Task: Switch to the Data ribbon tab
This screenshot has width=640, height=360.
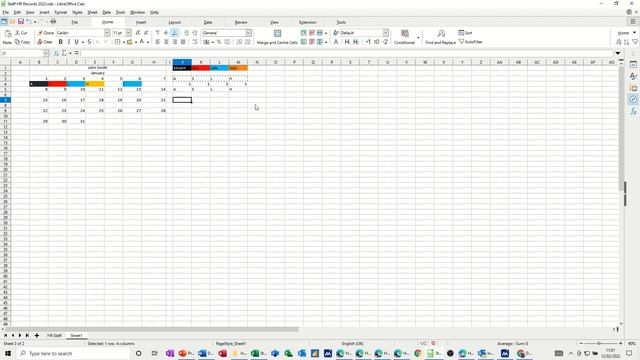Action: pyautogui.click(x=208, y=22)
